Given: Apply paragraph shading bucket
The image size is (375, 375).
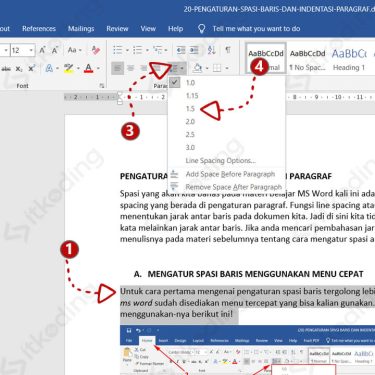Looking at the screenshot, I should (197, 68).
